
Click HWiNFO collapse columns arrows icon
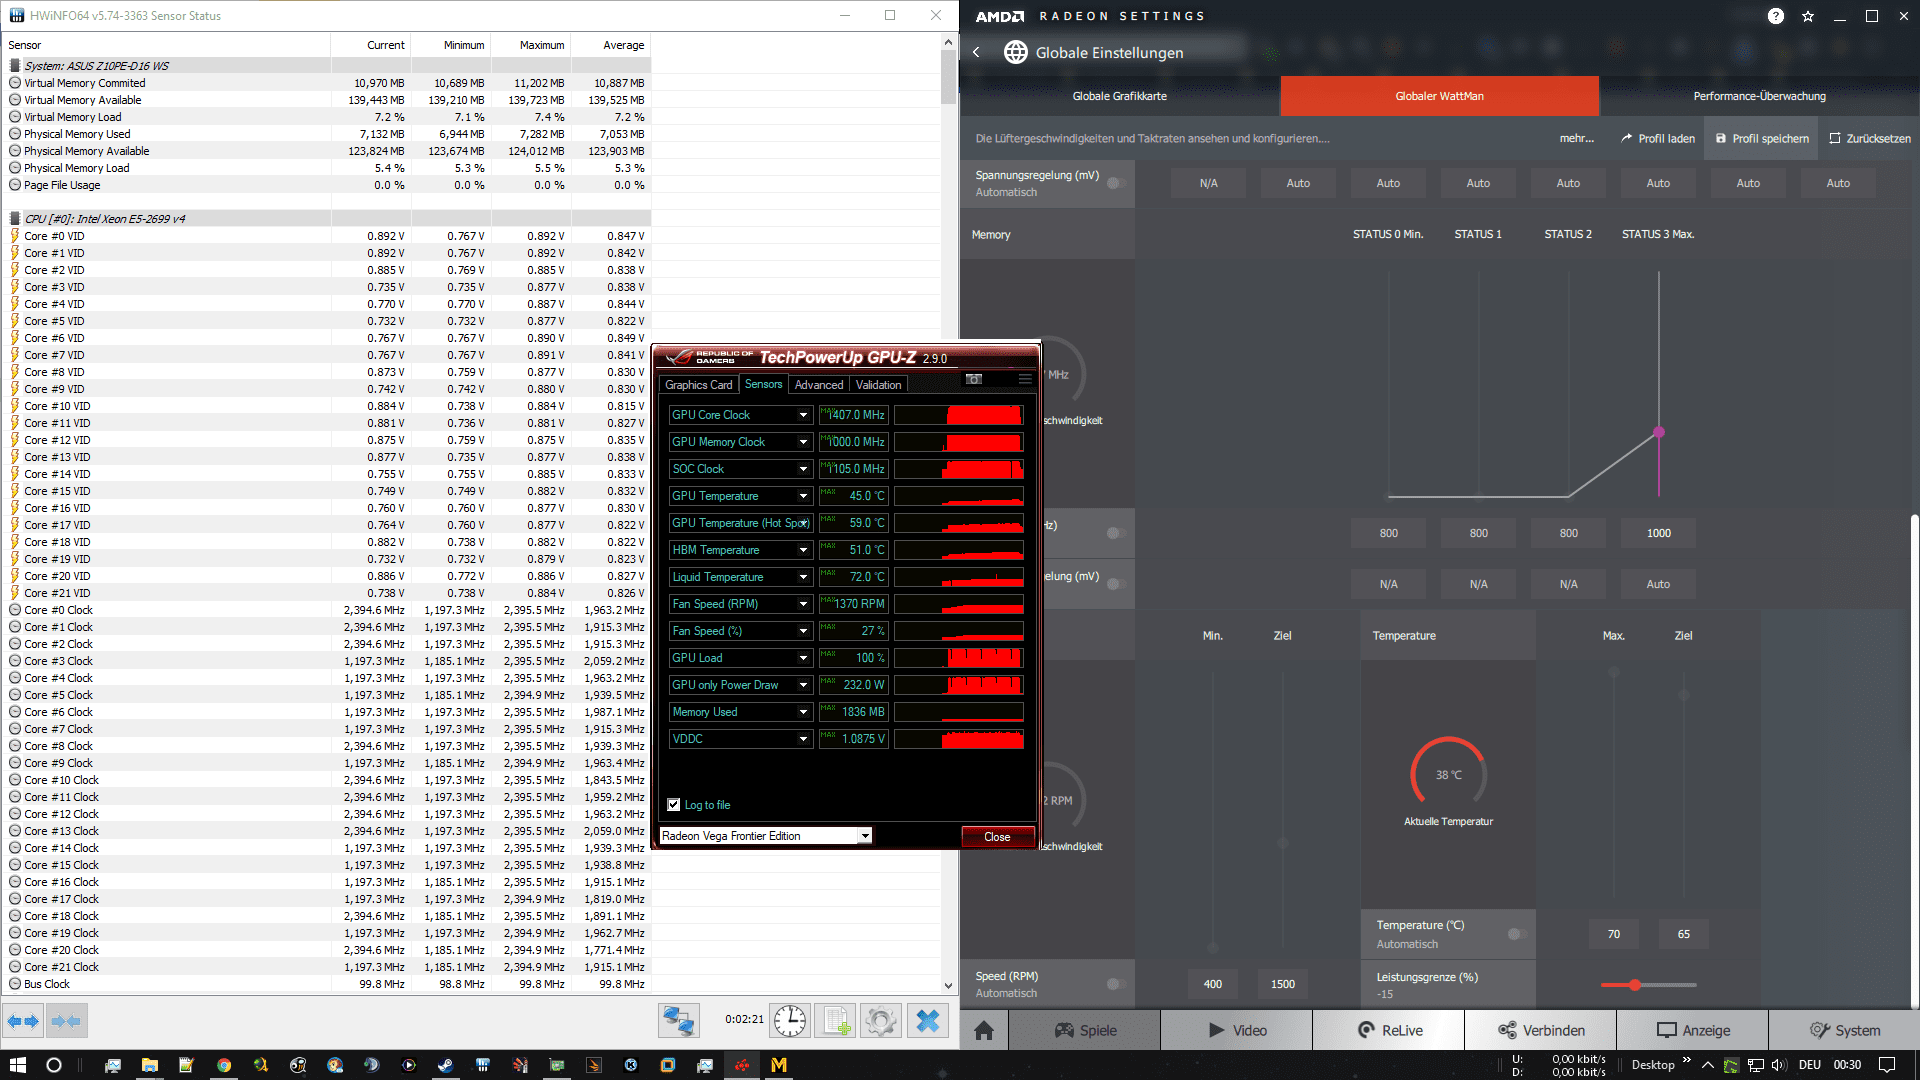[x=66, y=1021]
